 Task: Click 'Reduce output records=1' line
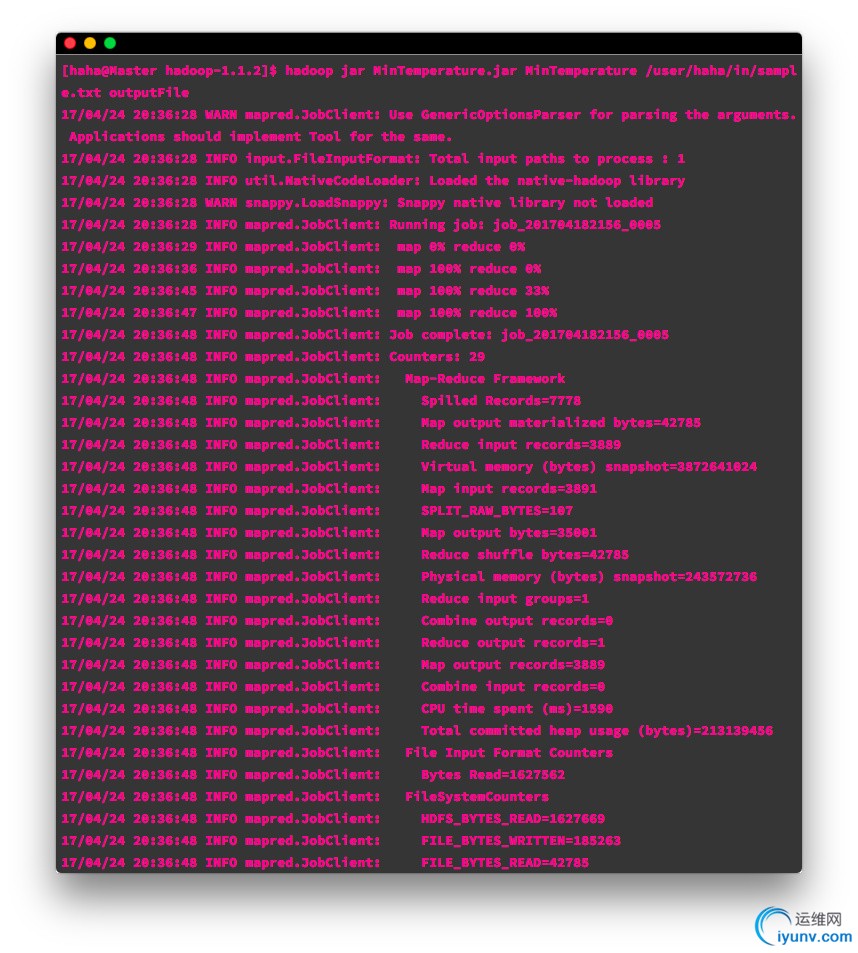click(334, 642)
